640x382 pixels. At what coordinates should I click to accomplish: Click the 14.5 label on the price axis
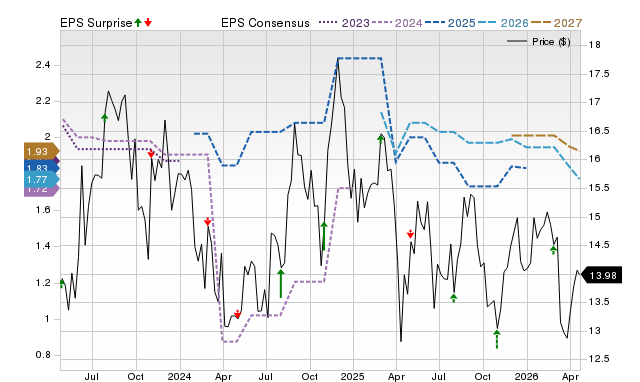[x=599, y=245]
